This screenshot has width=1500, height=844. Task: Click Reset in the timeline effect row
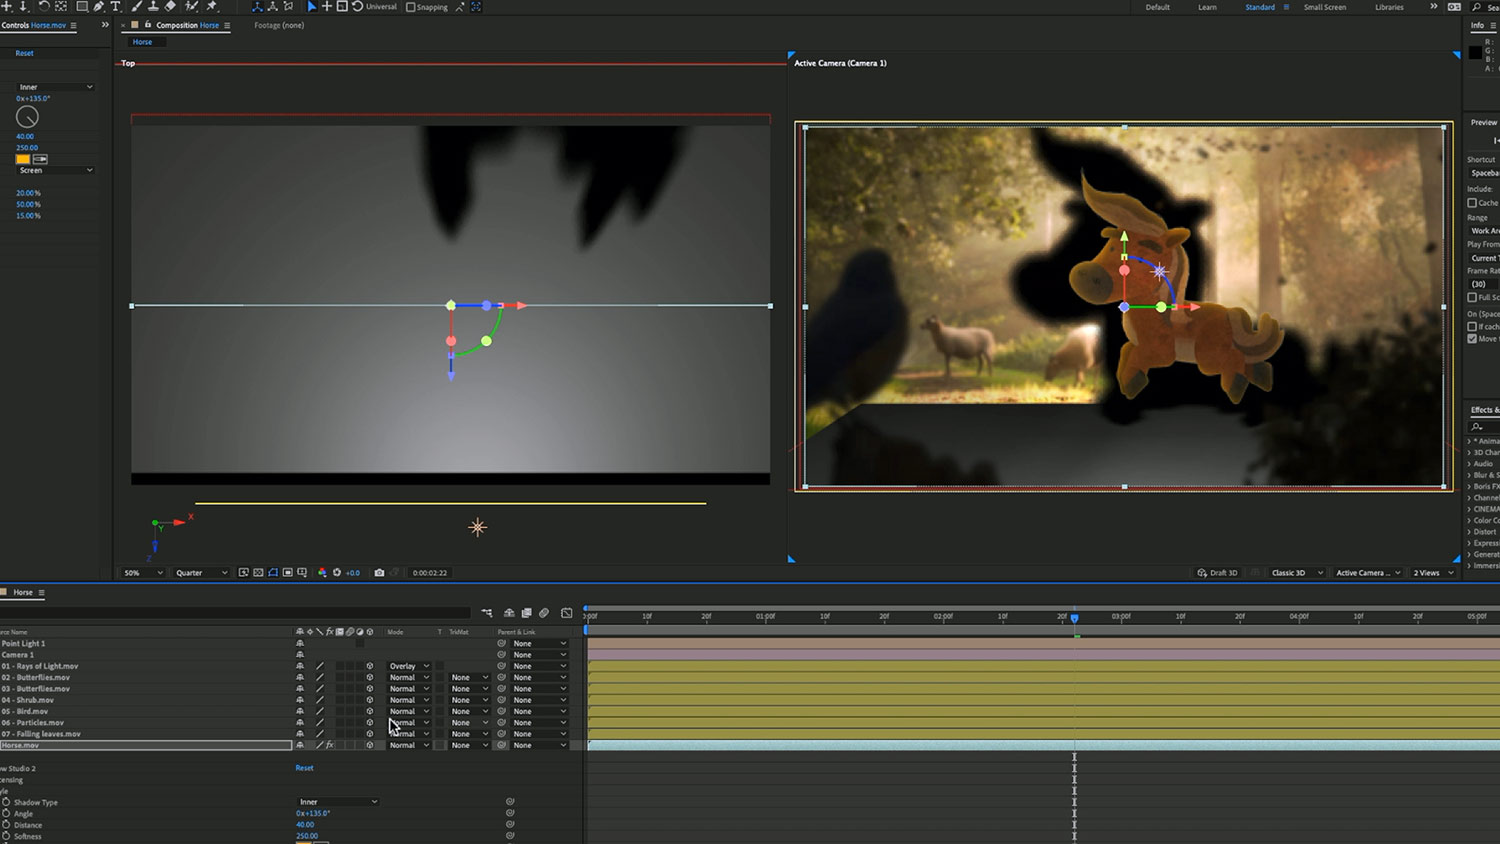click(x=304, y=768)
